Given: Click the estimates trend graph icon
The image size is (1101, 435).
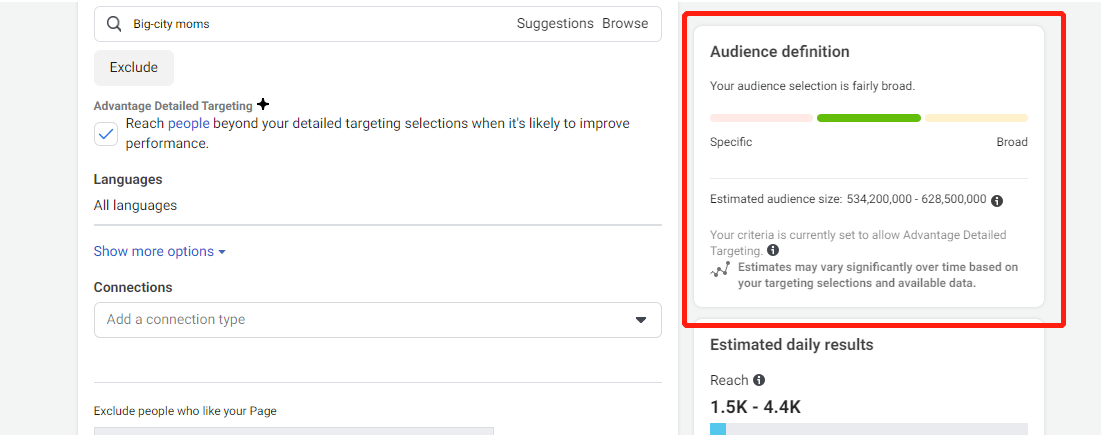Looking at the screenshot, I should [x=720, y=269].
